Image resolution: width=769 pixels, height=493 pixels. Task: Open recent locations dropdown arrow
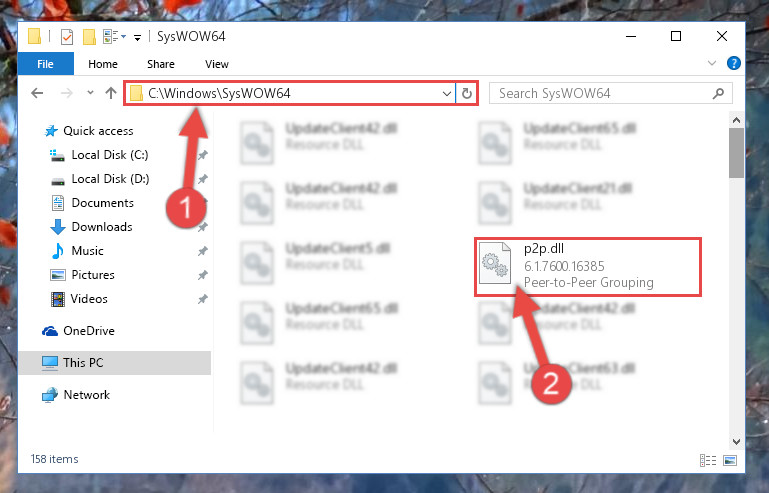[90, 93]
